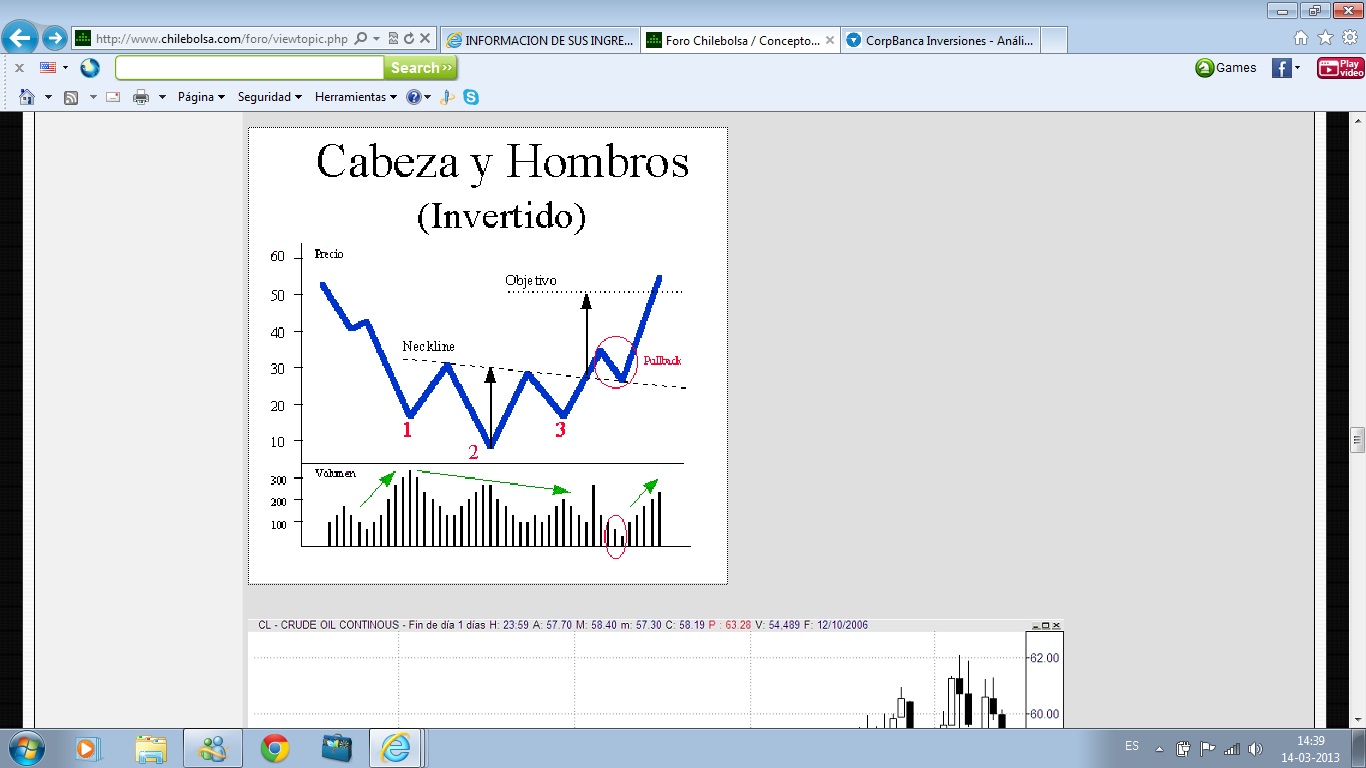Click the Skype toolbar icon
The image size is (1366, 768).
coord(470,97)
